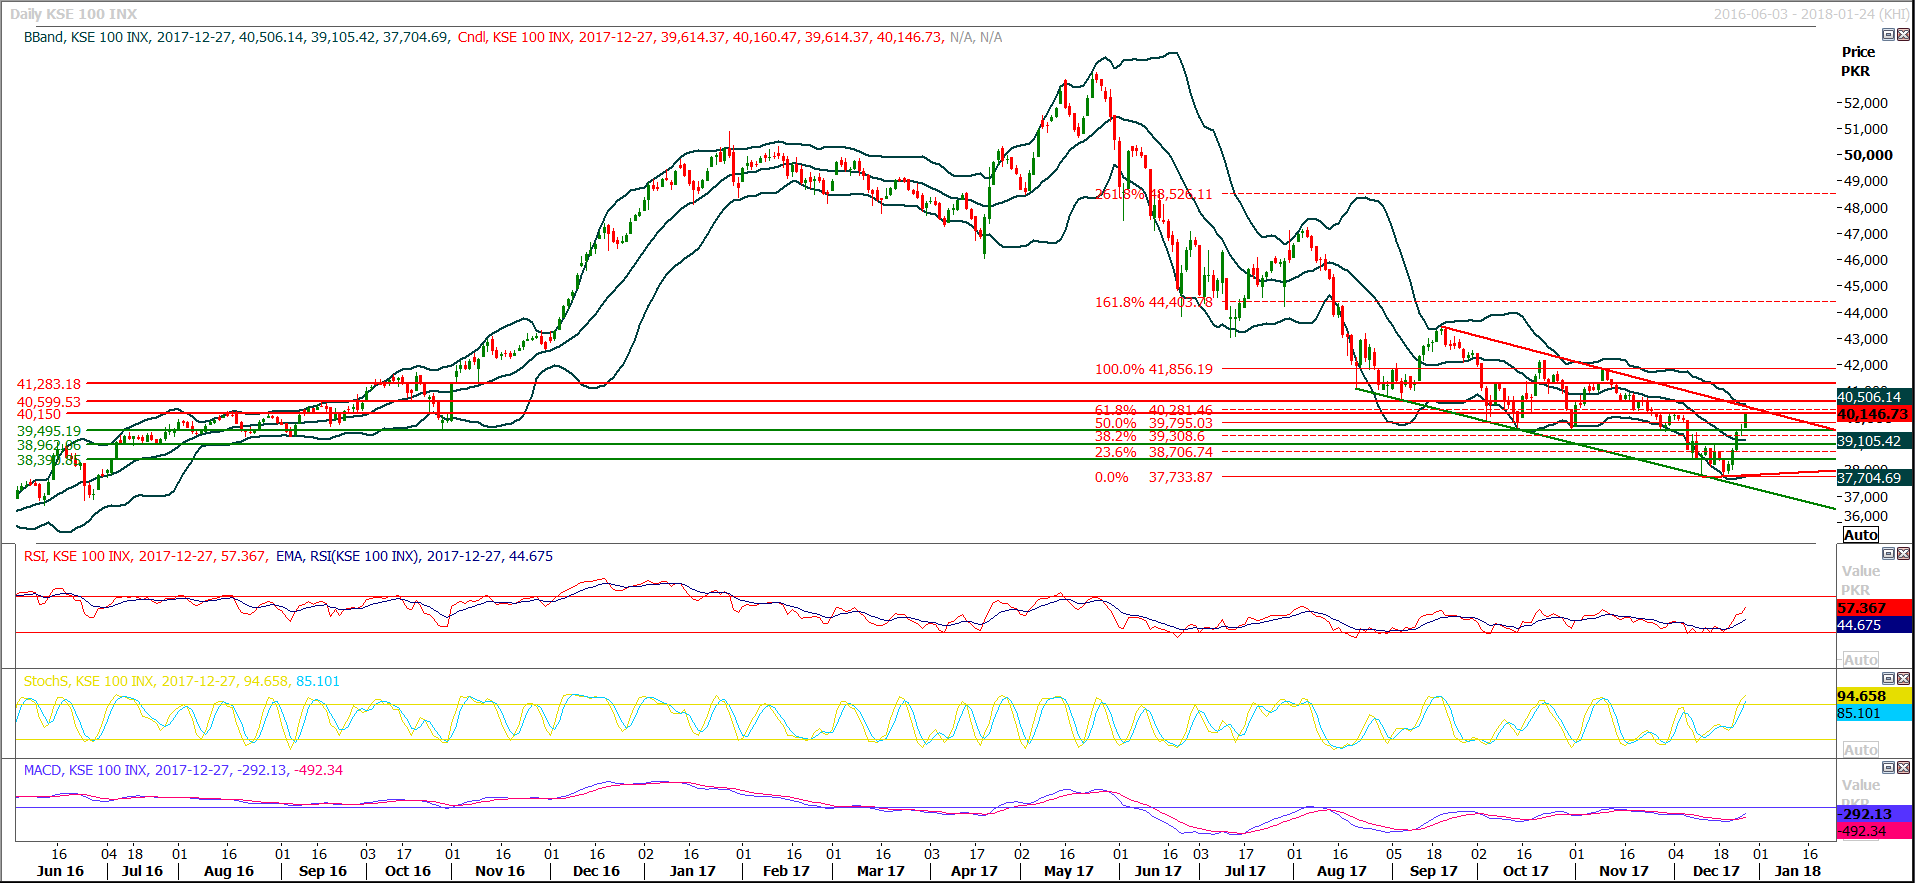Screen dimensions: 1915x883
Task: Click the 44,000 price axis label
Action: point(1866,313)
